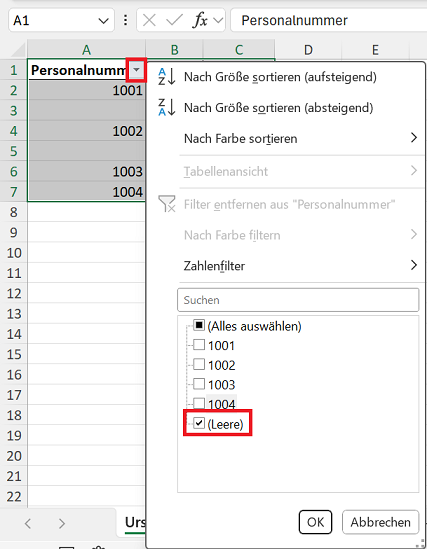Tick the 1003 filter checkbox
The image size is (427, 549).
[x=199, y=384]
